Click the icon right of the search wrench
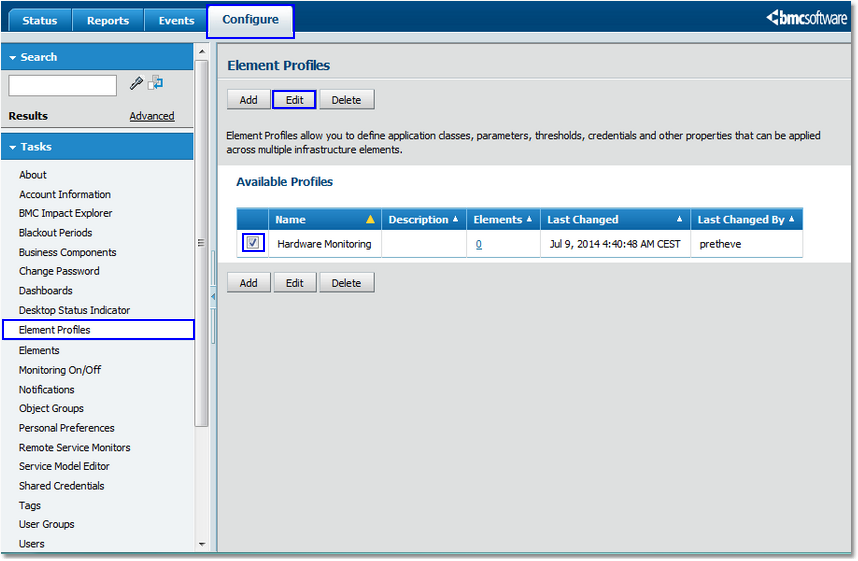Image resolution: width=858 pixels, height=561 pixels. pyautogui.click(x=156, y=83)
